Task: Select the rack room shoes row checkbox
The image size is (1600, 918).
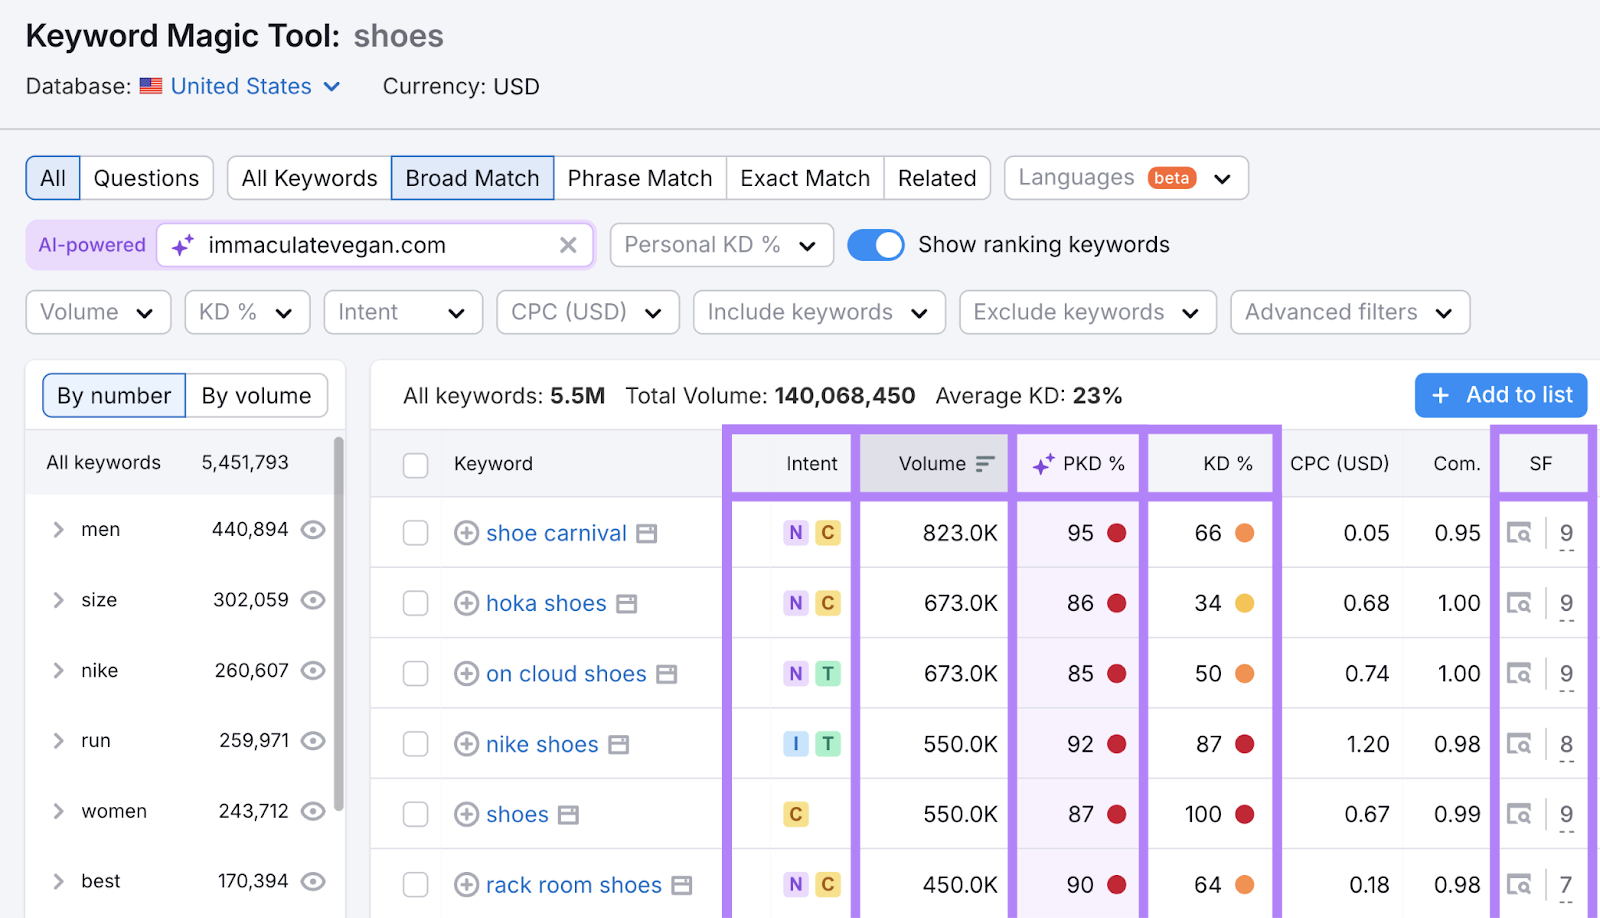Action: click(x=416, y=885)
